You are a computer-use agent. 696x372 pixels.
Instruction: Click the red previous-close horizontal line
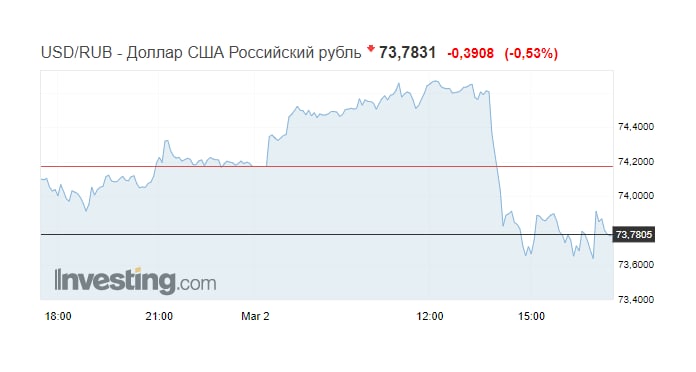(327, 166)
